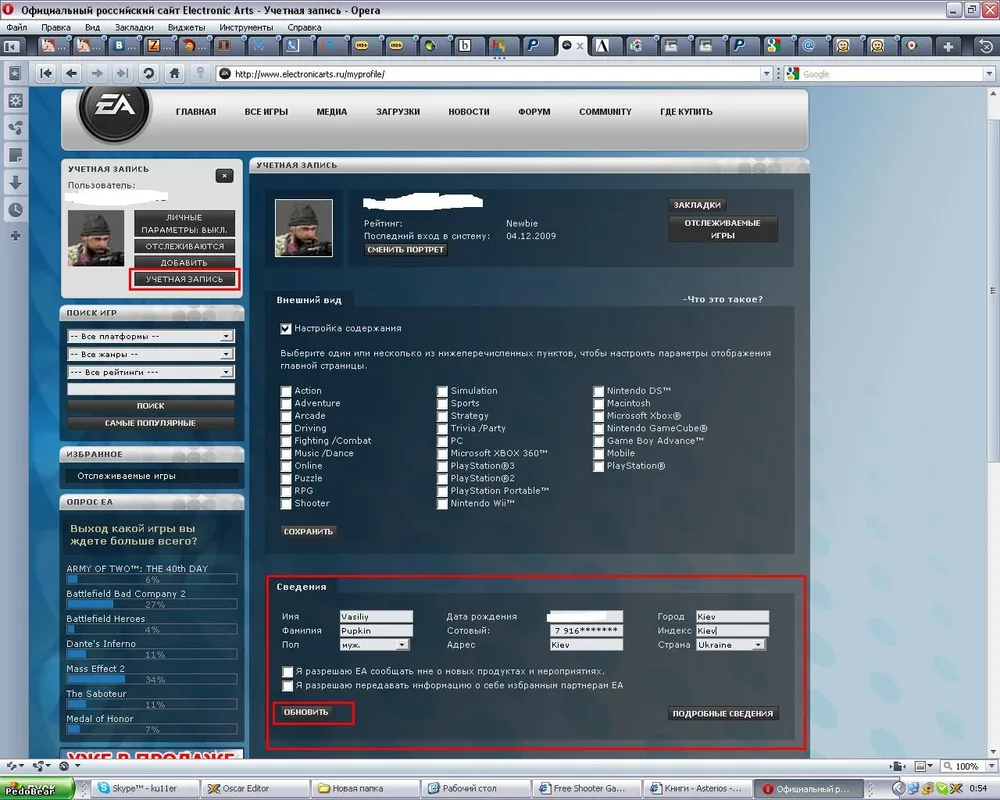Screen dimensions: 1000x800
Task: Expand the Пол gender dropdown
Action: 375,645
